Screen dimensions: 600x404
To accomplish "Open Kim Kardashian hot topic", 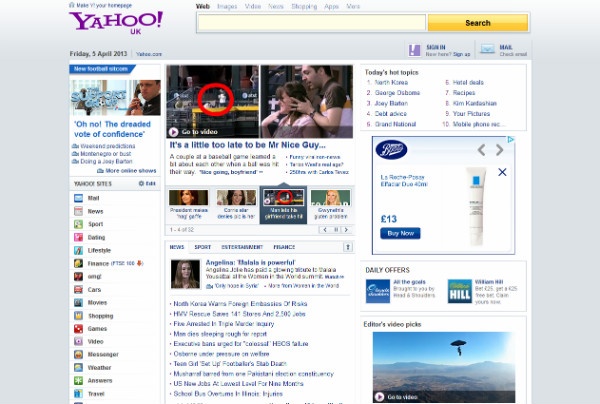I will [x=474, y=103].
